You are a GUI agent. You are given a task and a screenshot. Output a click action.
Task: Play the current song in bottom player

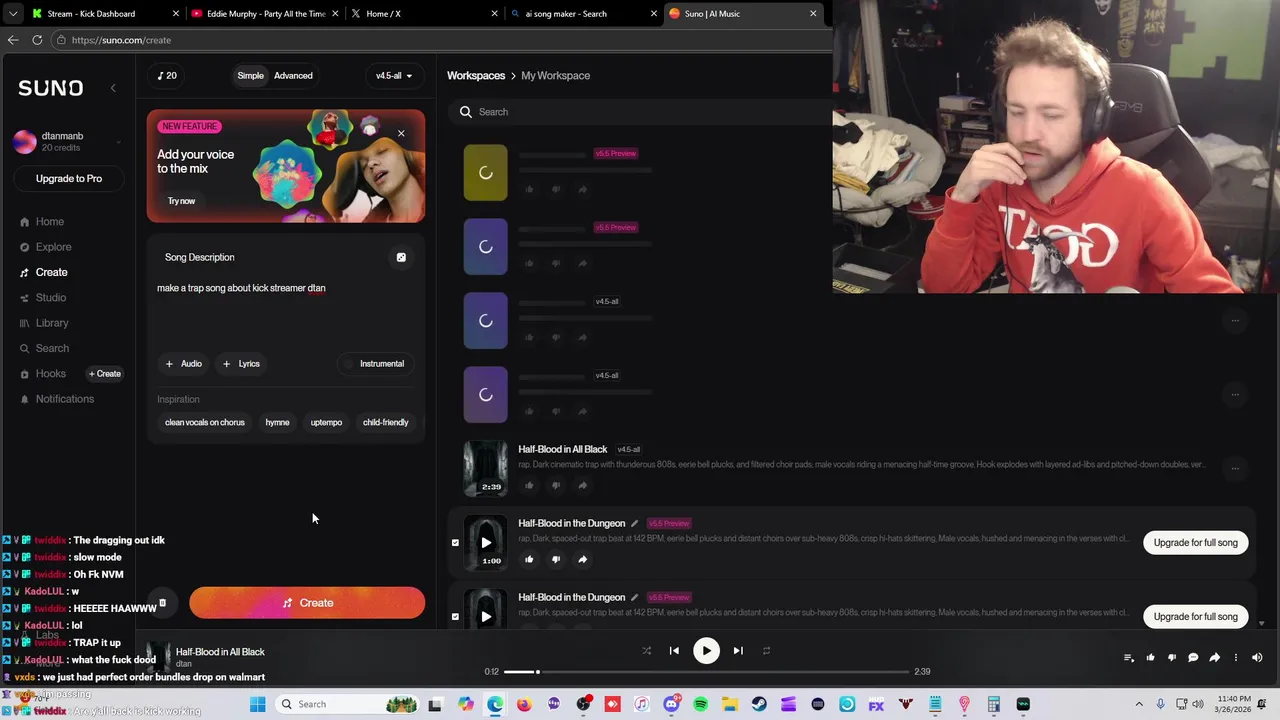706,650
